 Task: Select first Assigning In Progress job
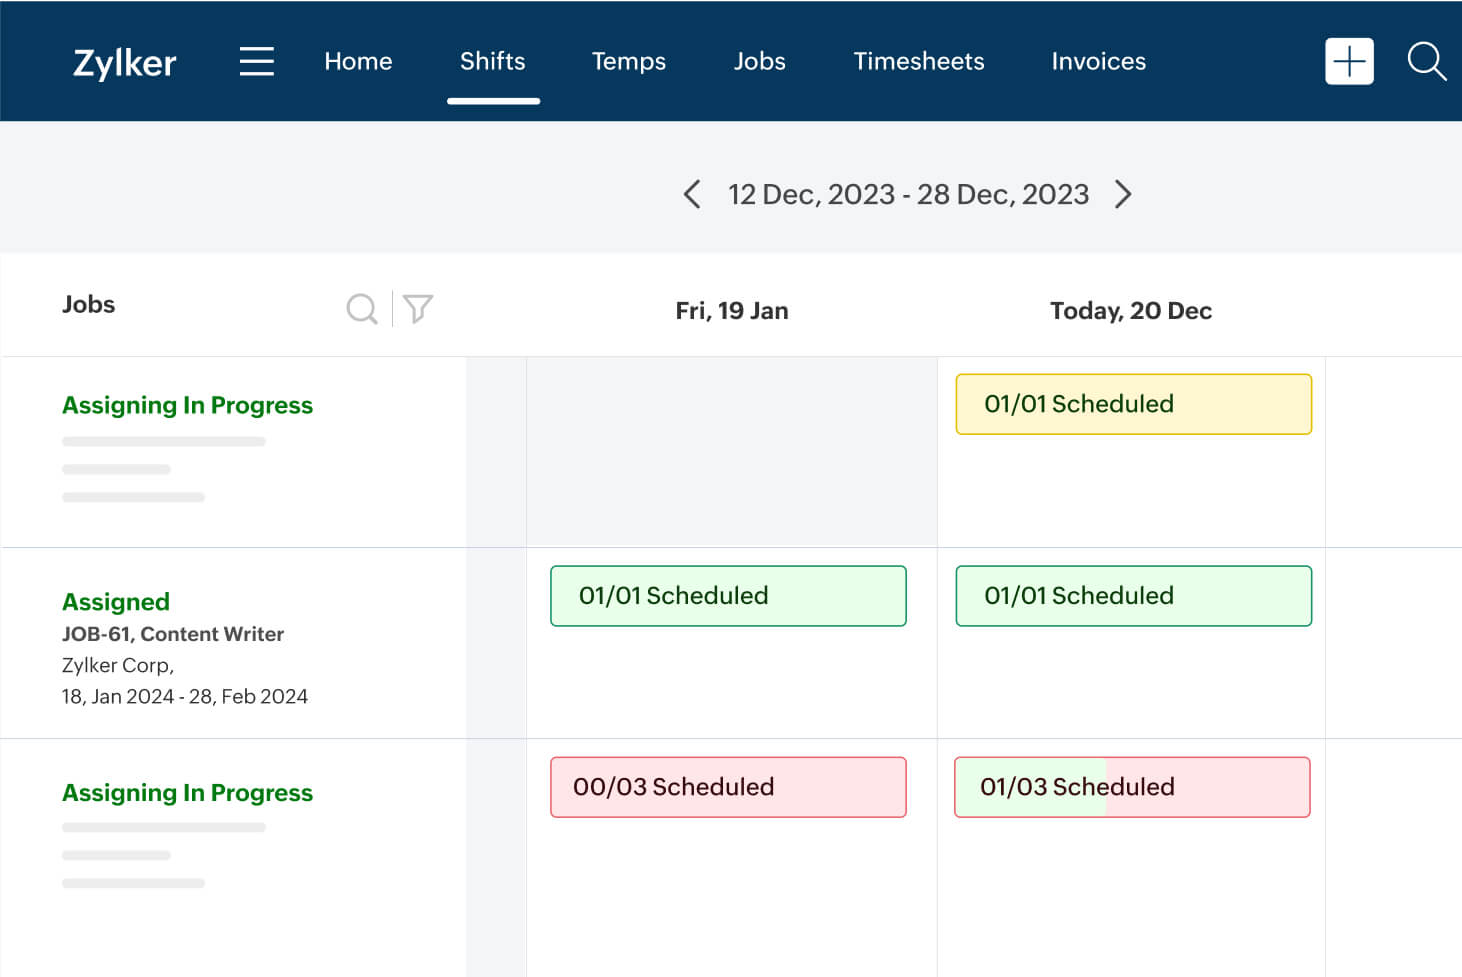pos(187,405)
